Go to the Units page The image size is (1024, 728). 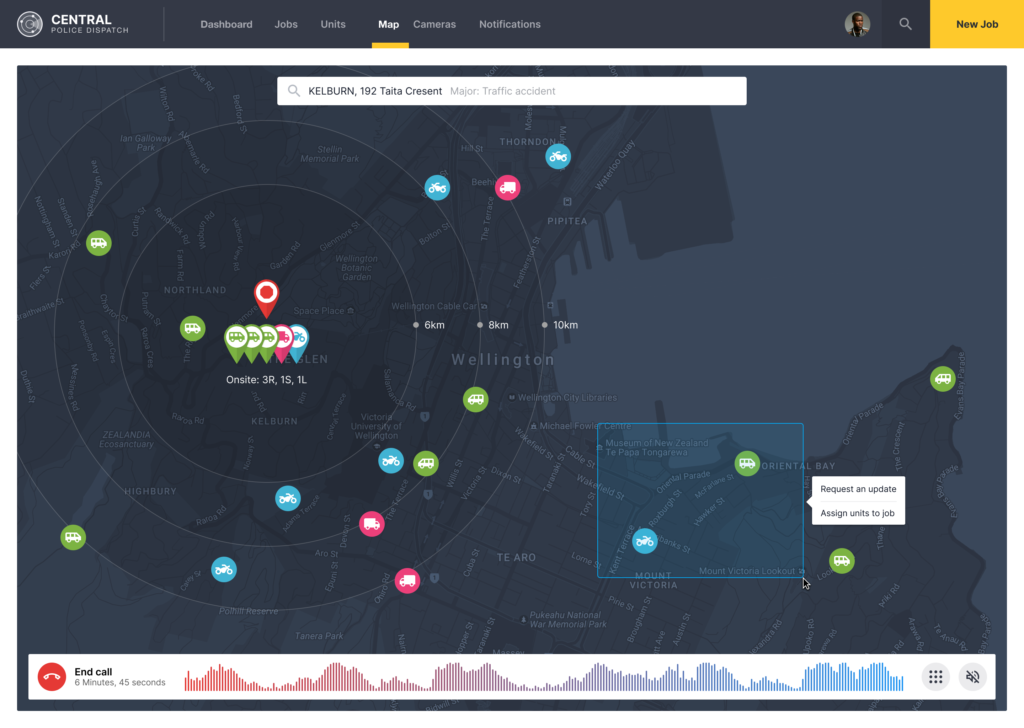333,24
